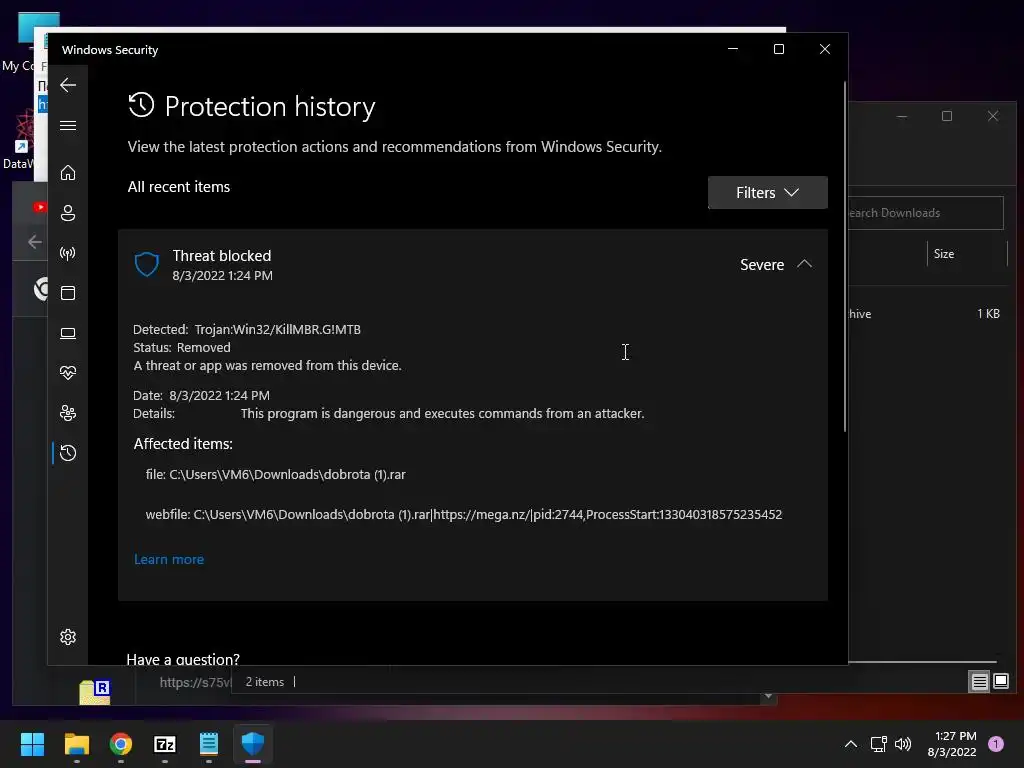Click the webfile mega.nz path entry

[464, 515]
